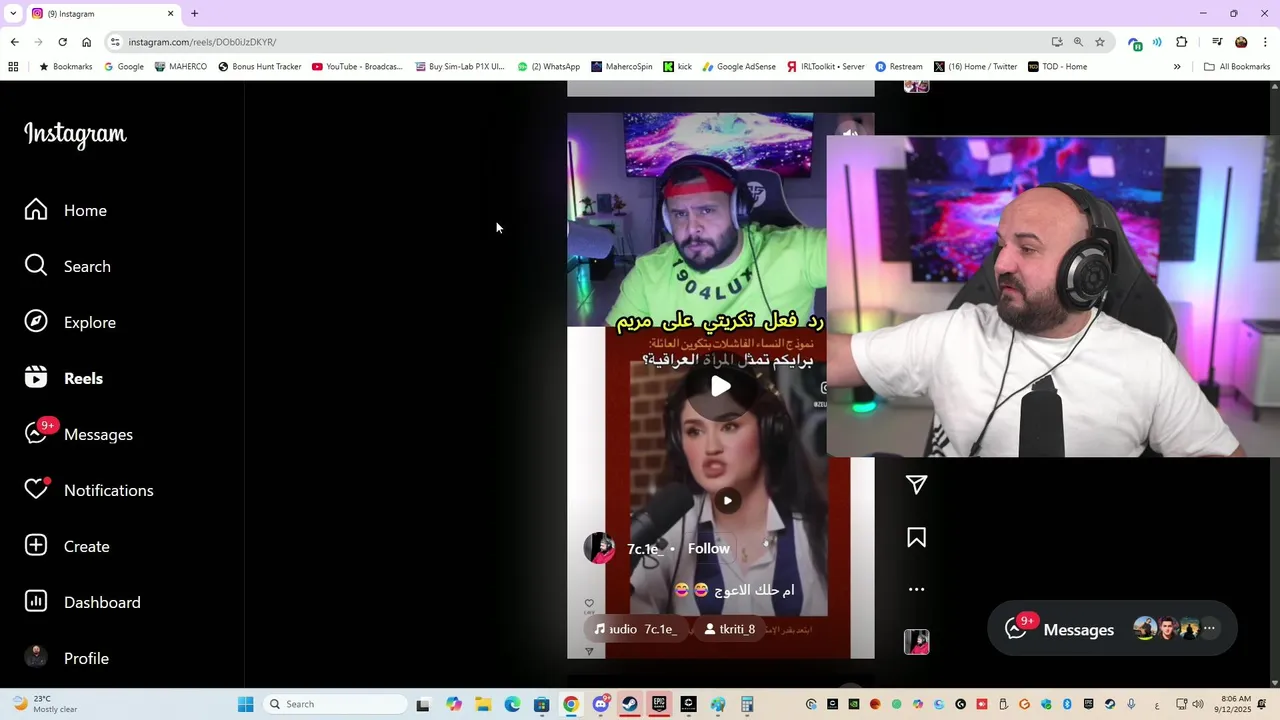Open a new browser tab
Screen dimensions: 1280x720
(194, 13)
